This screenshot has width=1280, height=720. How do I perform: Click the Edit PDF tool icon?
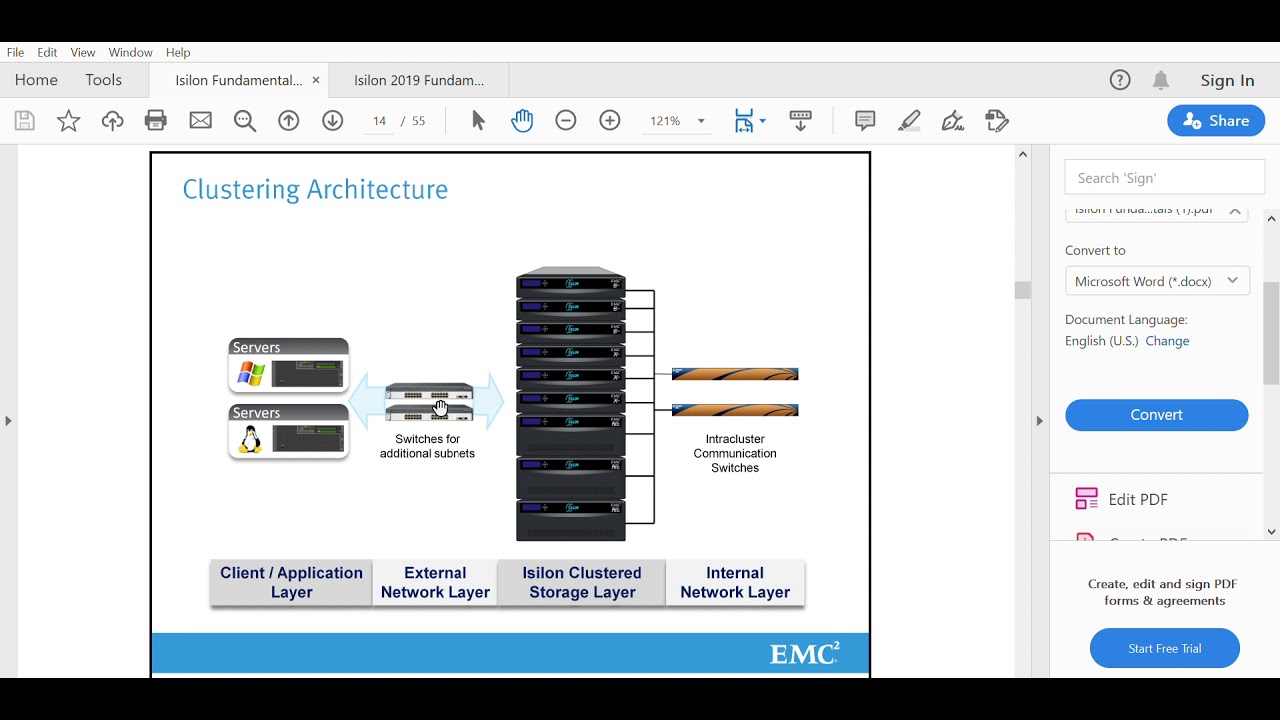point(1086,499)
